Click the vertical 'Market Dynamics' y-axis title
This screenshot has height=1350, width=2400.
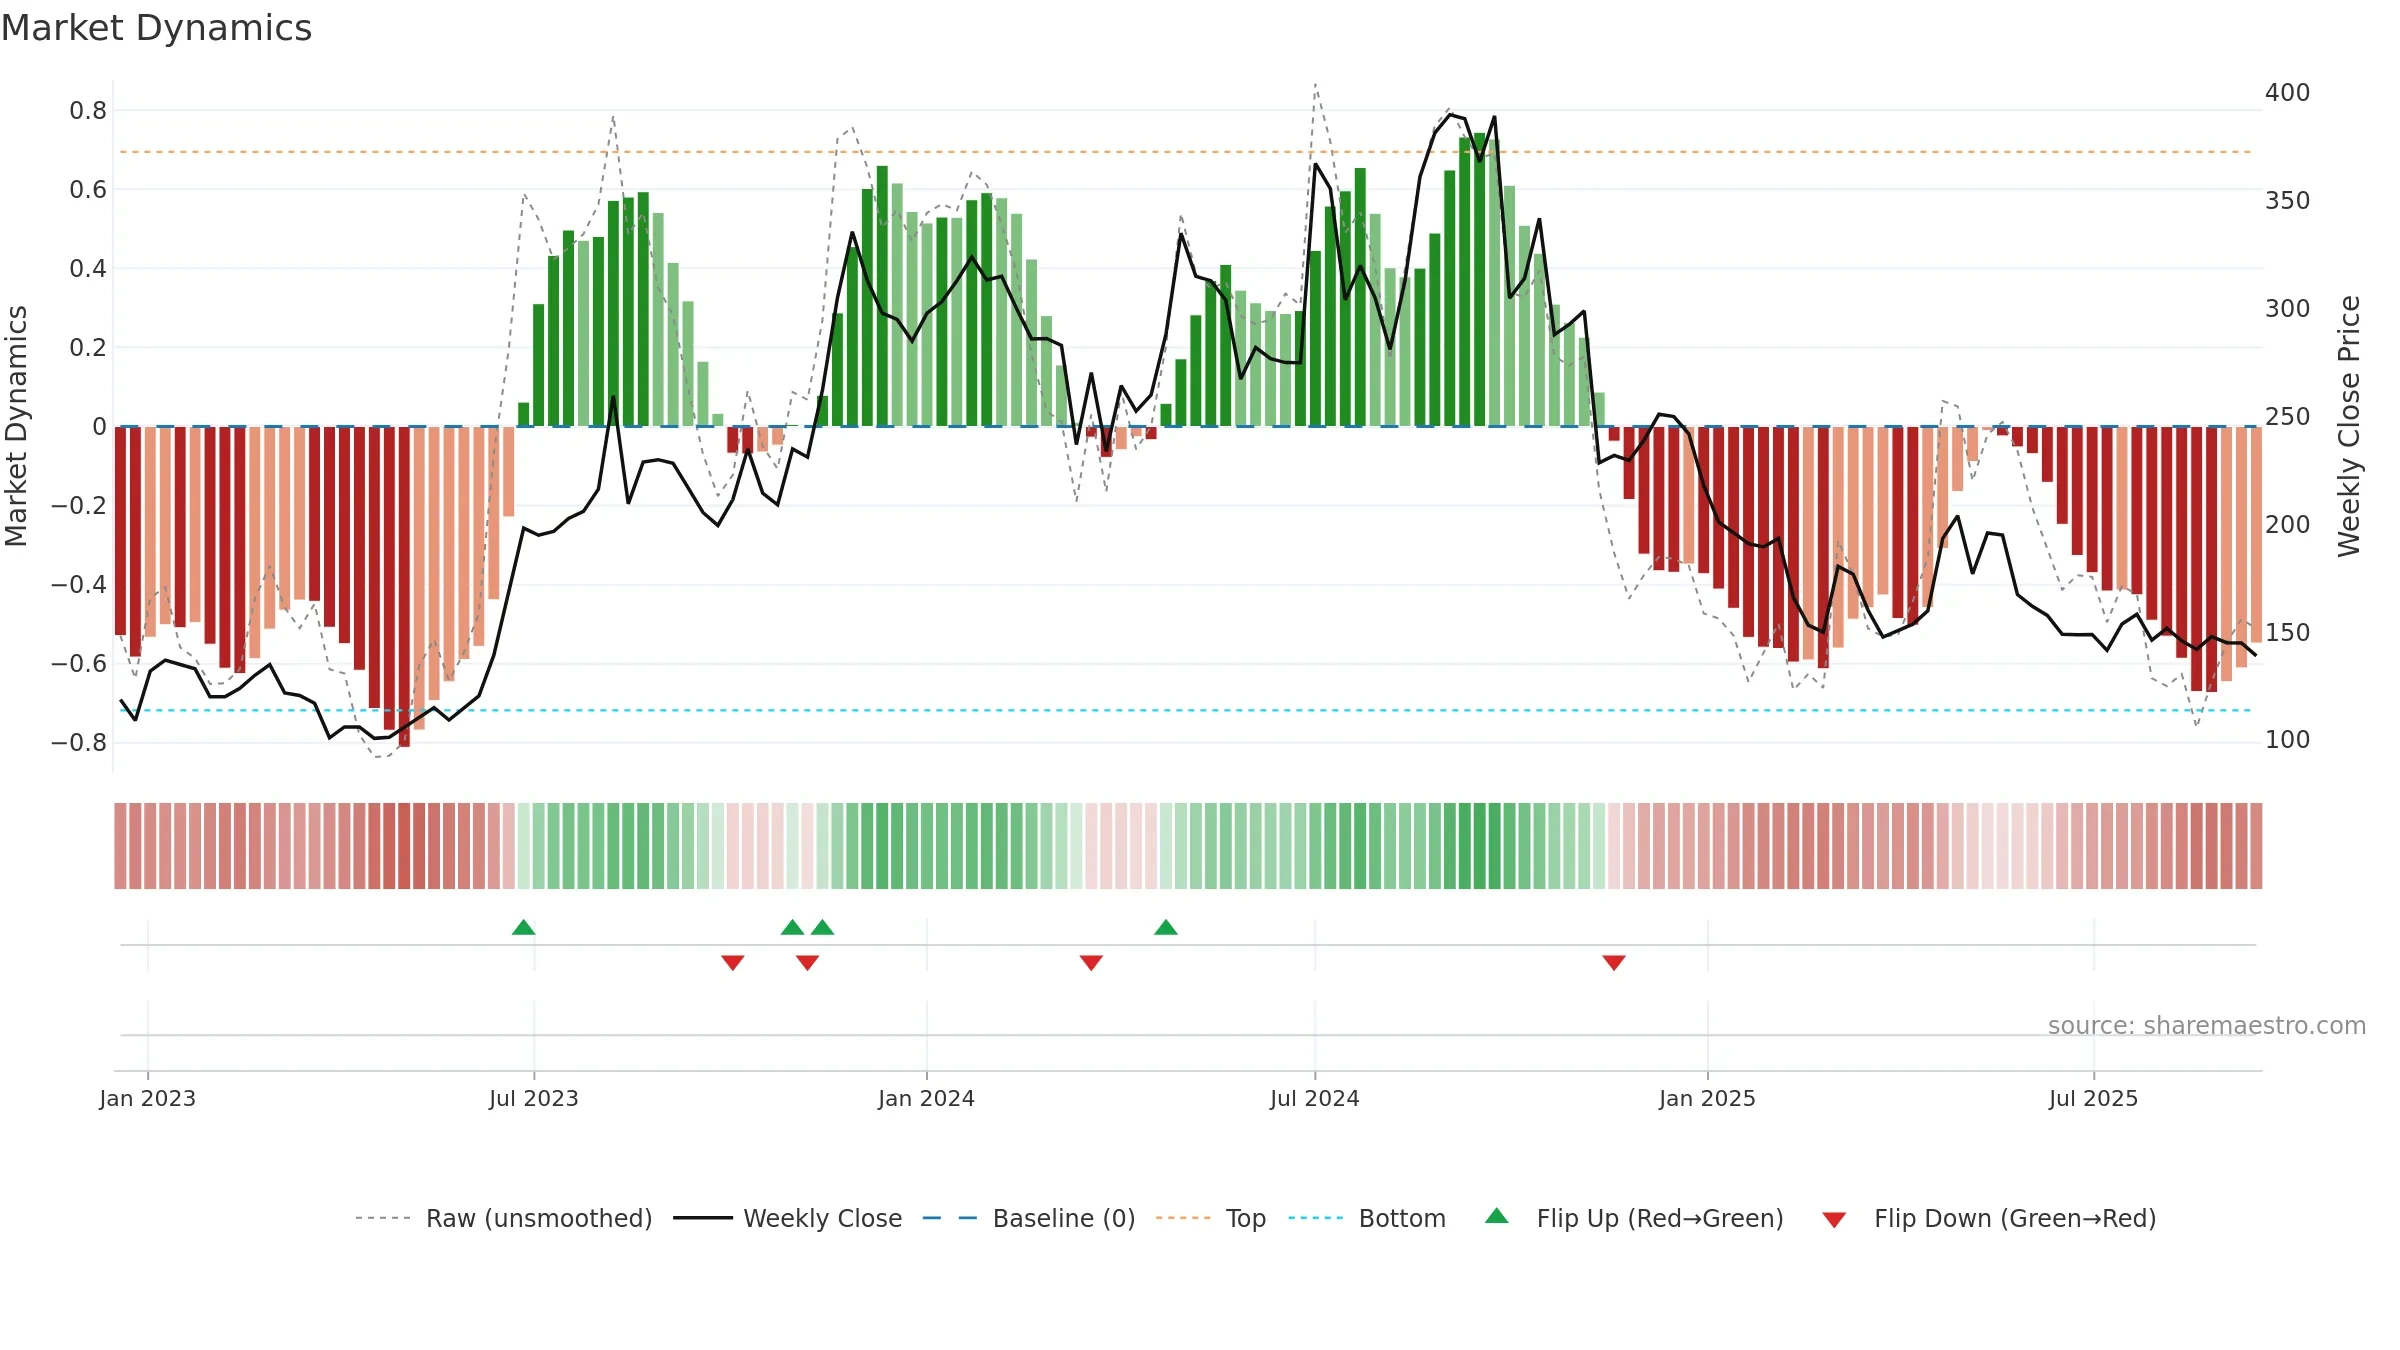tap(17, 426)
